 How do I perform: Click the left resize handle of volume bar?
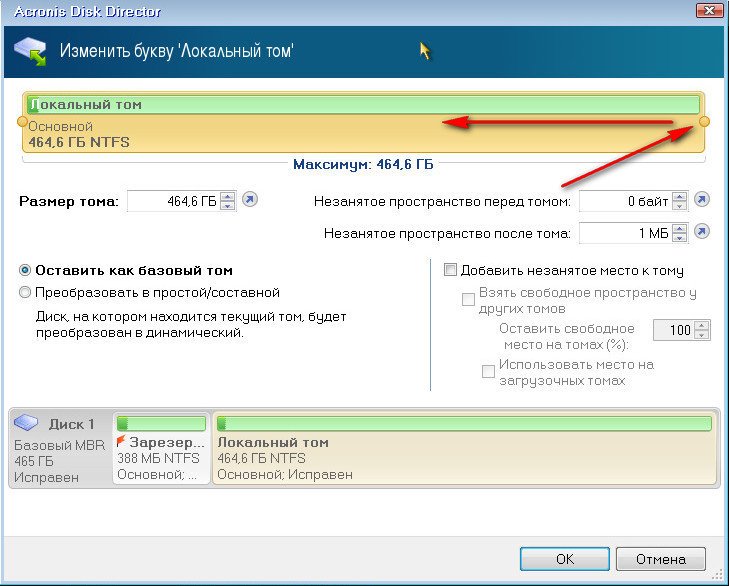point(22,121)
